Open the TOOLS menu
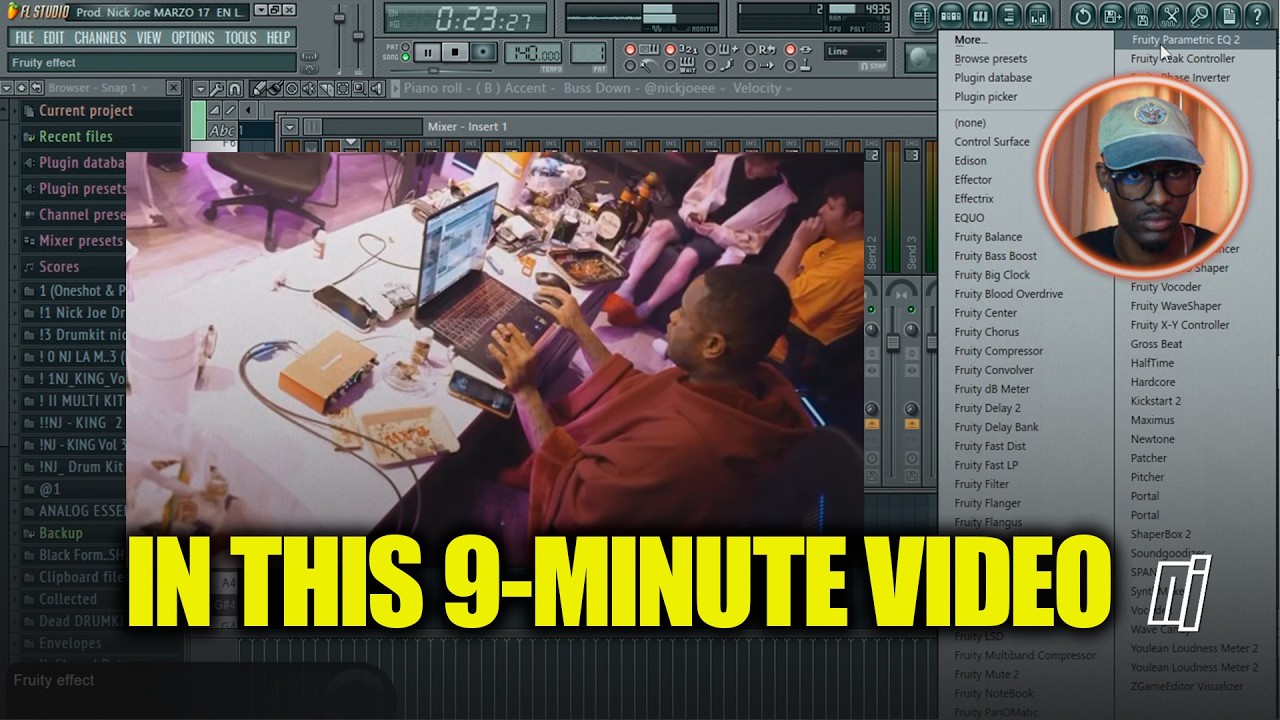The image size is (1280, 720). [x=240, y=38]
